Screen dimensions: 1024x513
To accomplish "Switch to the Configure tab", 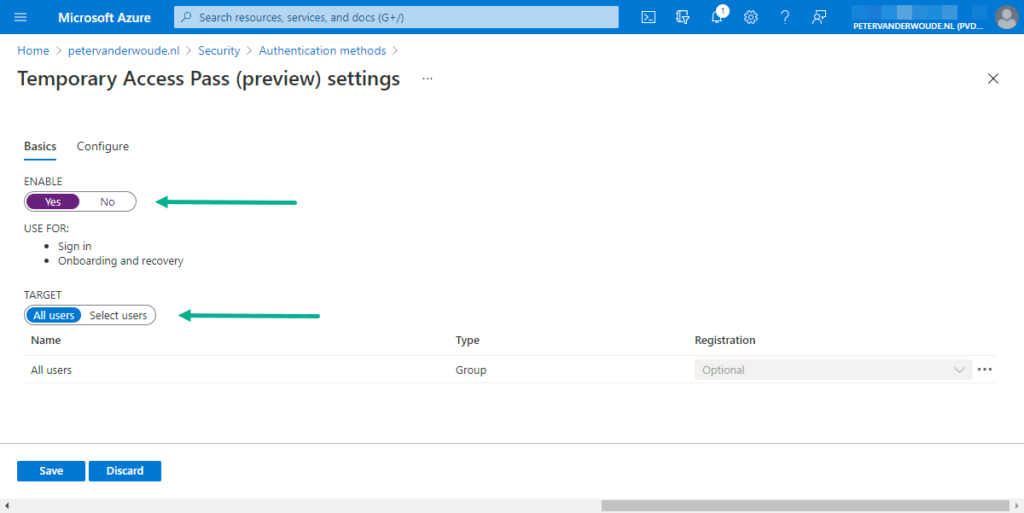I will point(103,146).
